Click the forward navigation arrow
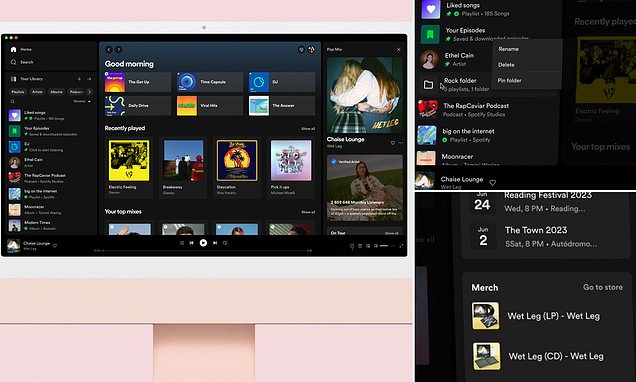This screenshot has height=382, width=636. pyautogui.click(x=118, y=49)
